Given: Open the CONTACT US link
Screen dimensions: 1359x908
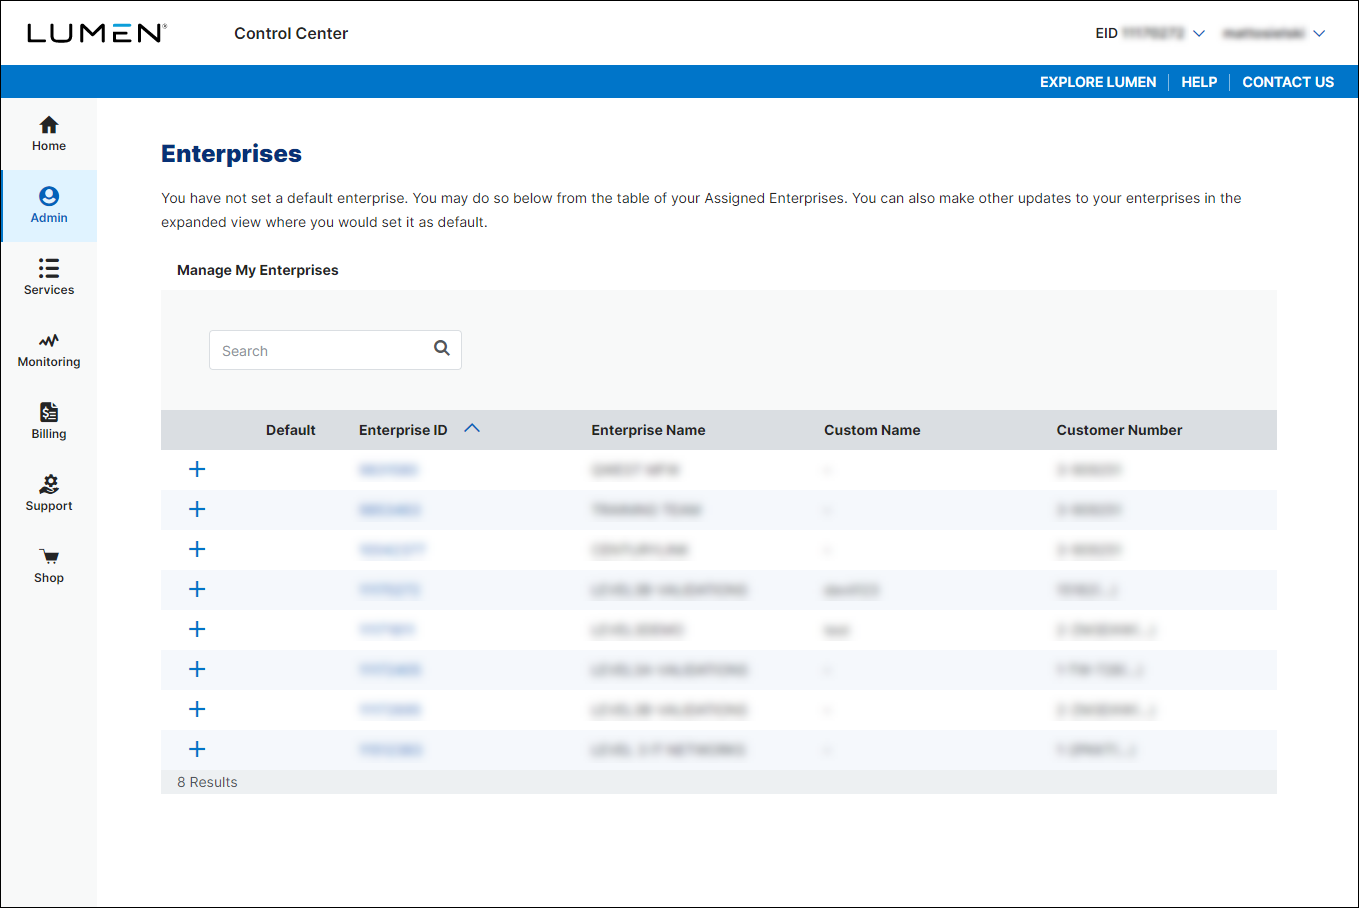Looking at the screenshot, I should click(x=1288, y=82).
